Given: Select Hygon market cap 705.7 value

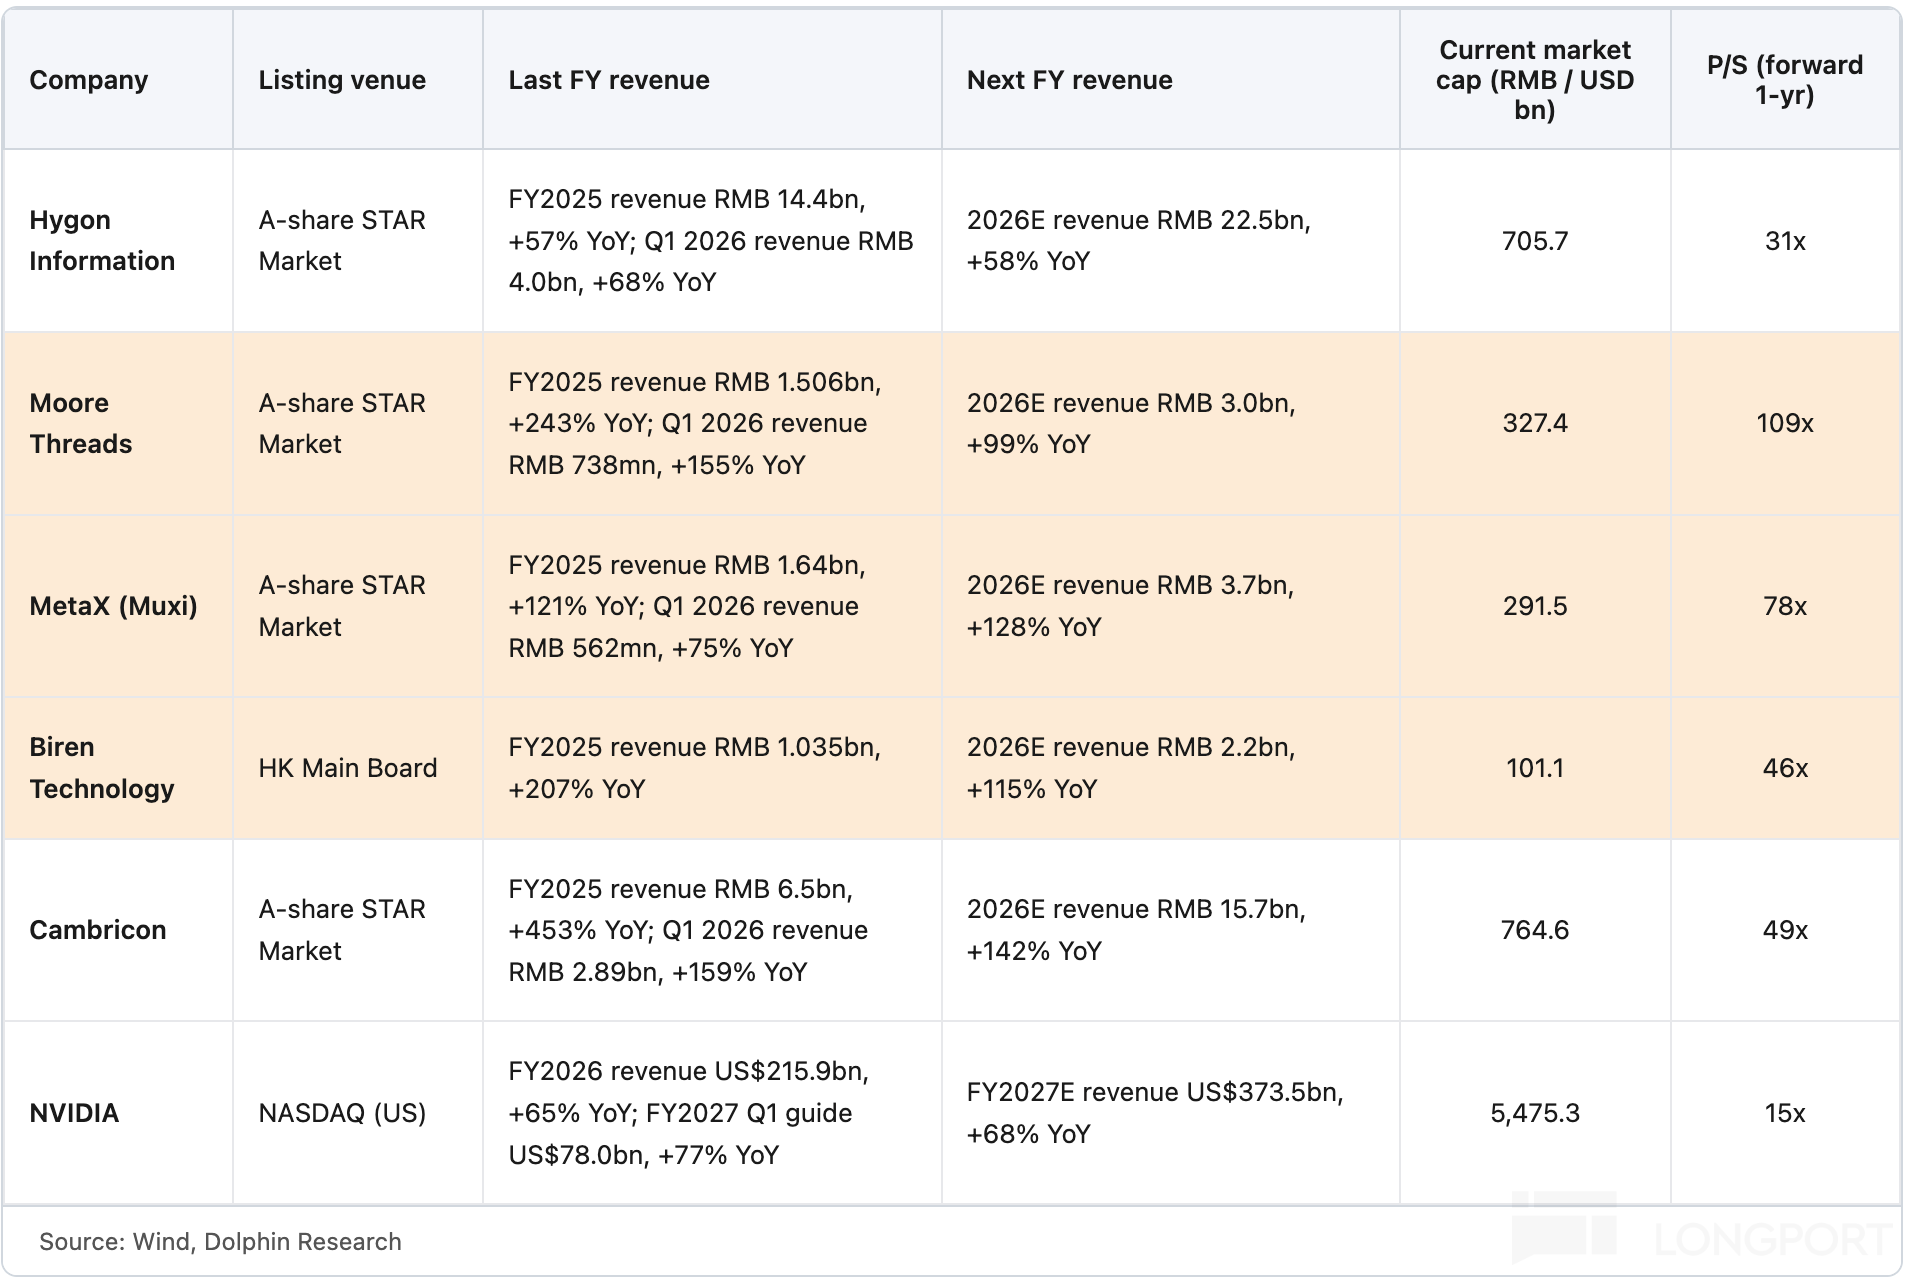Looking at the screenshot, I should pos(1535,241).
